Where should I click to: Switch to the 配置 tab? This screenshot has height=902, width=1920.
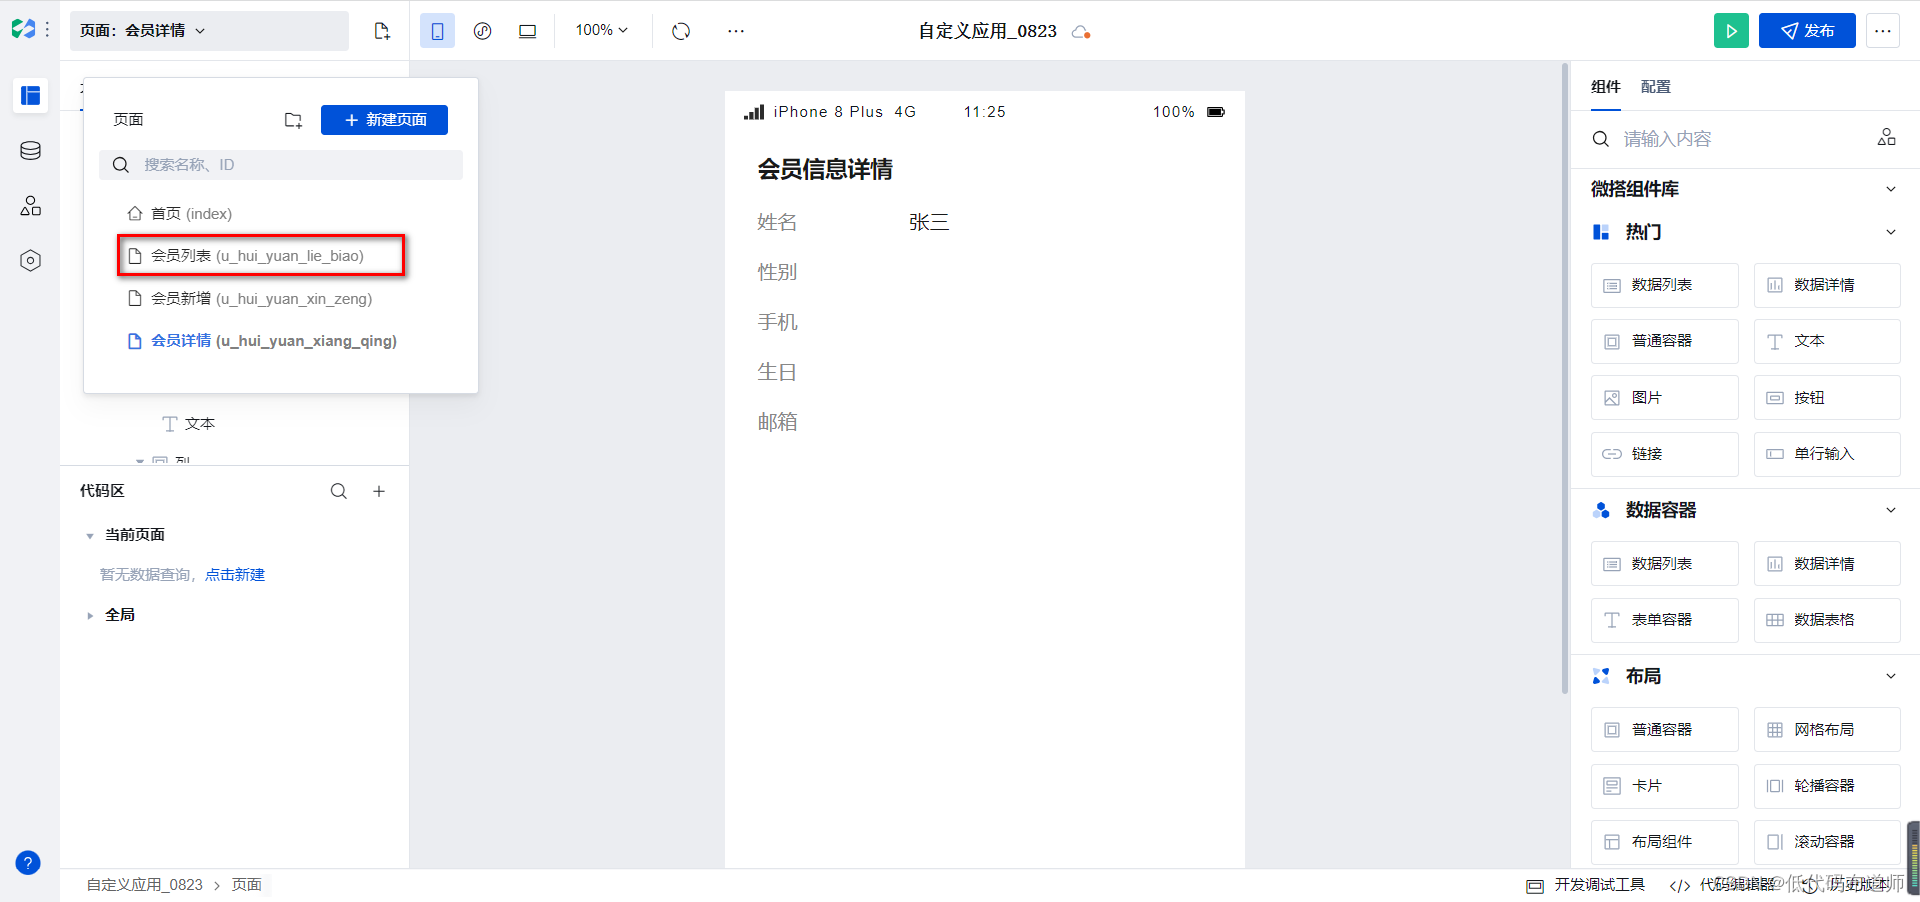[1655, 87]
